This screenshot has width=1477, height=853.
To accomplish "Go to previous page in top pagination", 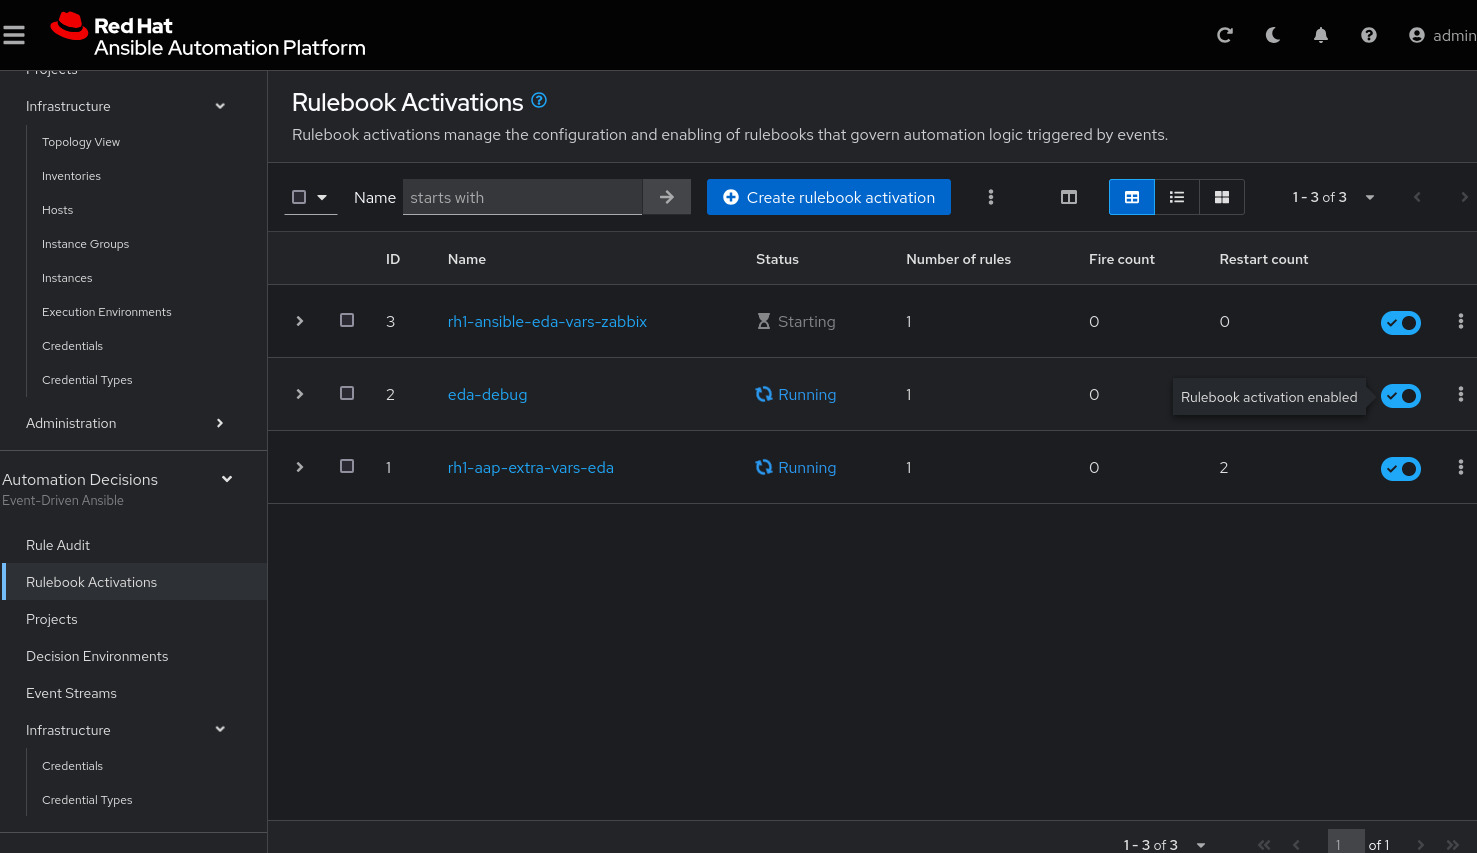I will point(1417,197).
